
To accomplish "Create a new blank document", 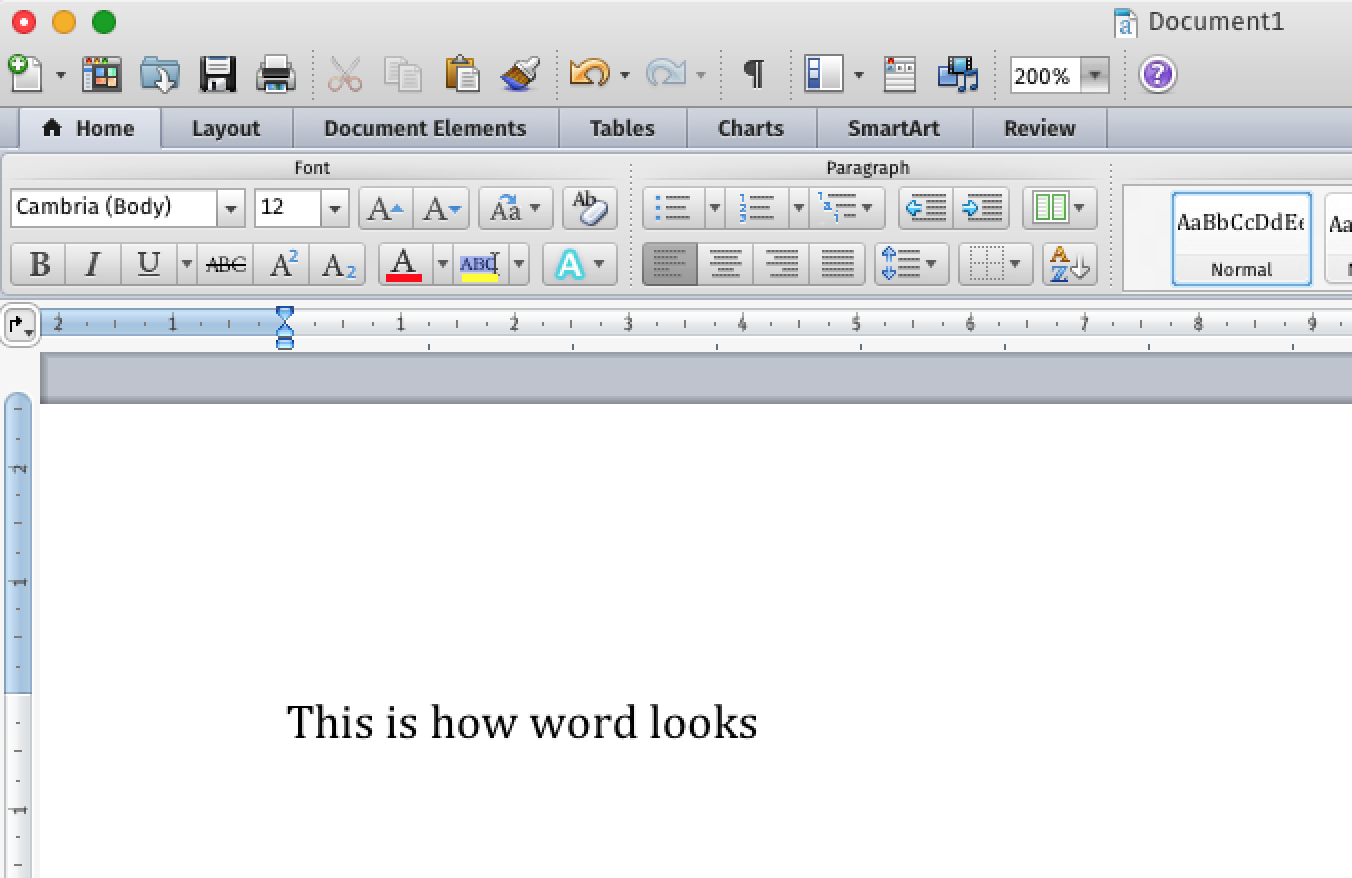I will point(26,74).
